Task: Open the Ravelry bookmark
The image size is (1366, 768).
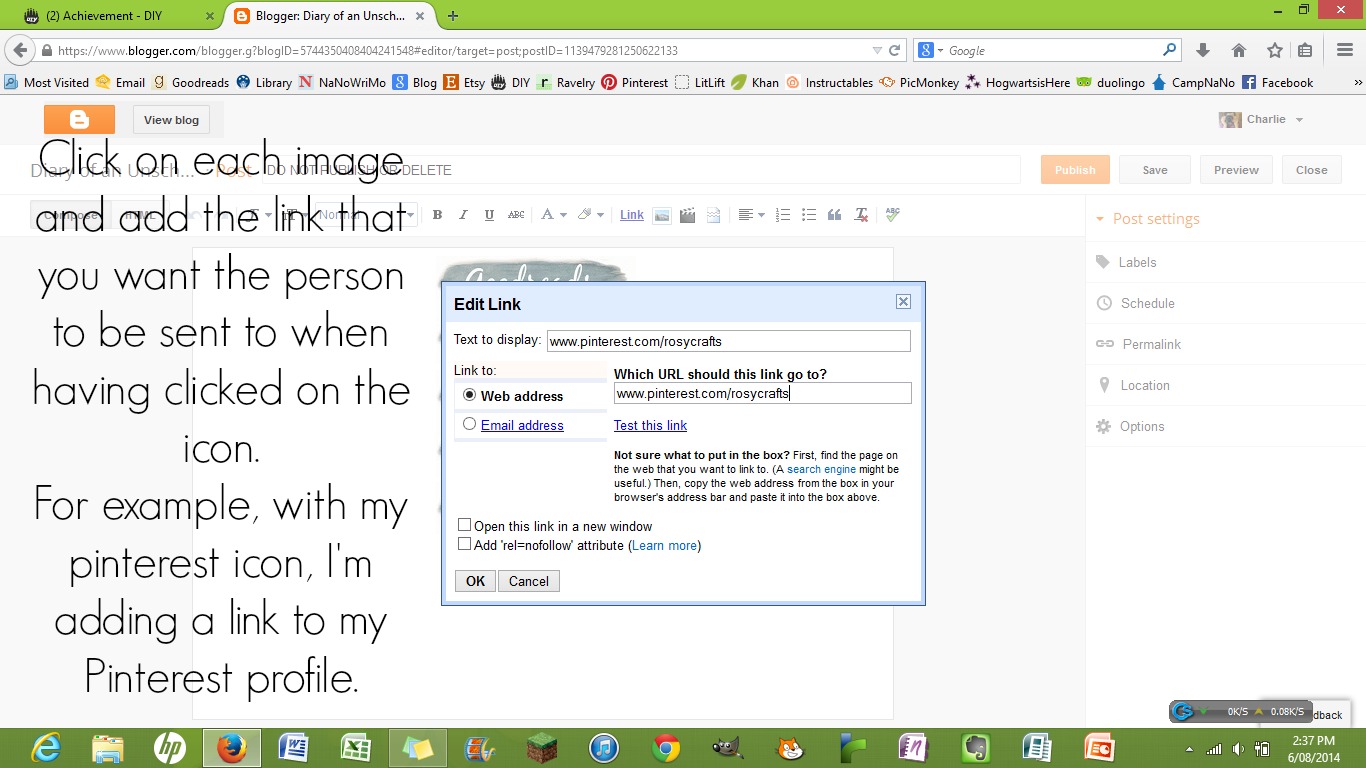Action: coord(566,83)
